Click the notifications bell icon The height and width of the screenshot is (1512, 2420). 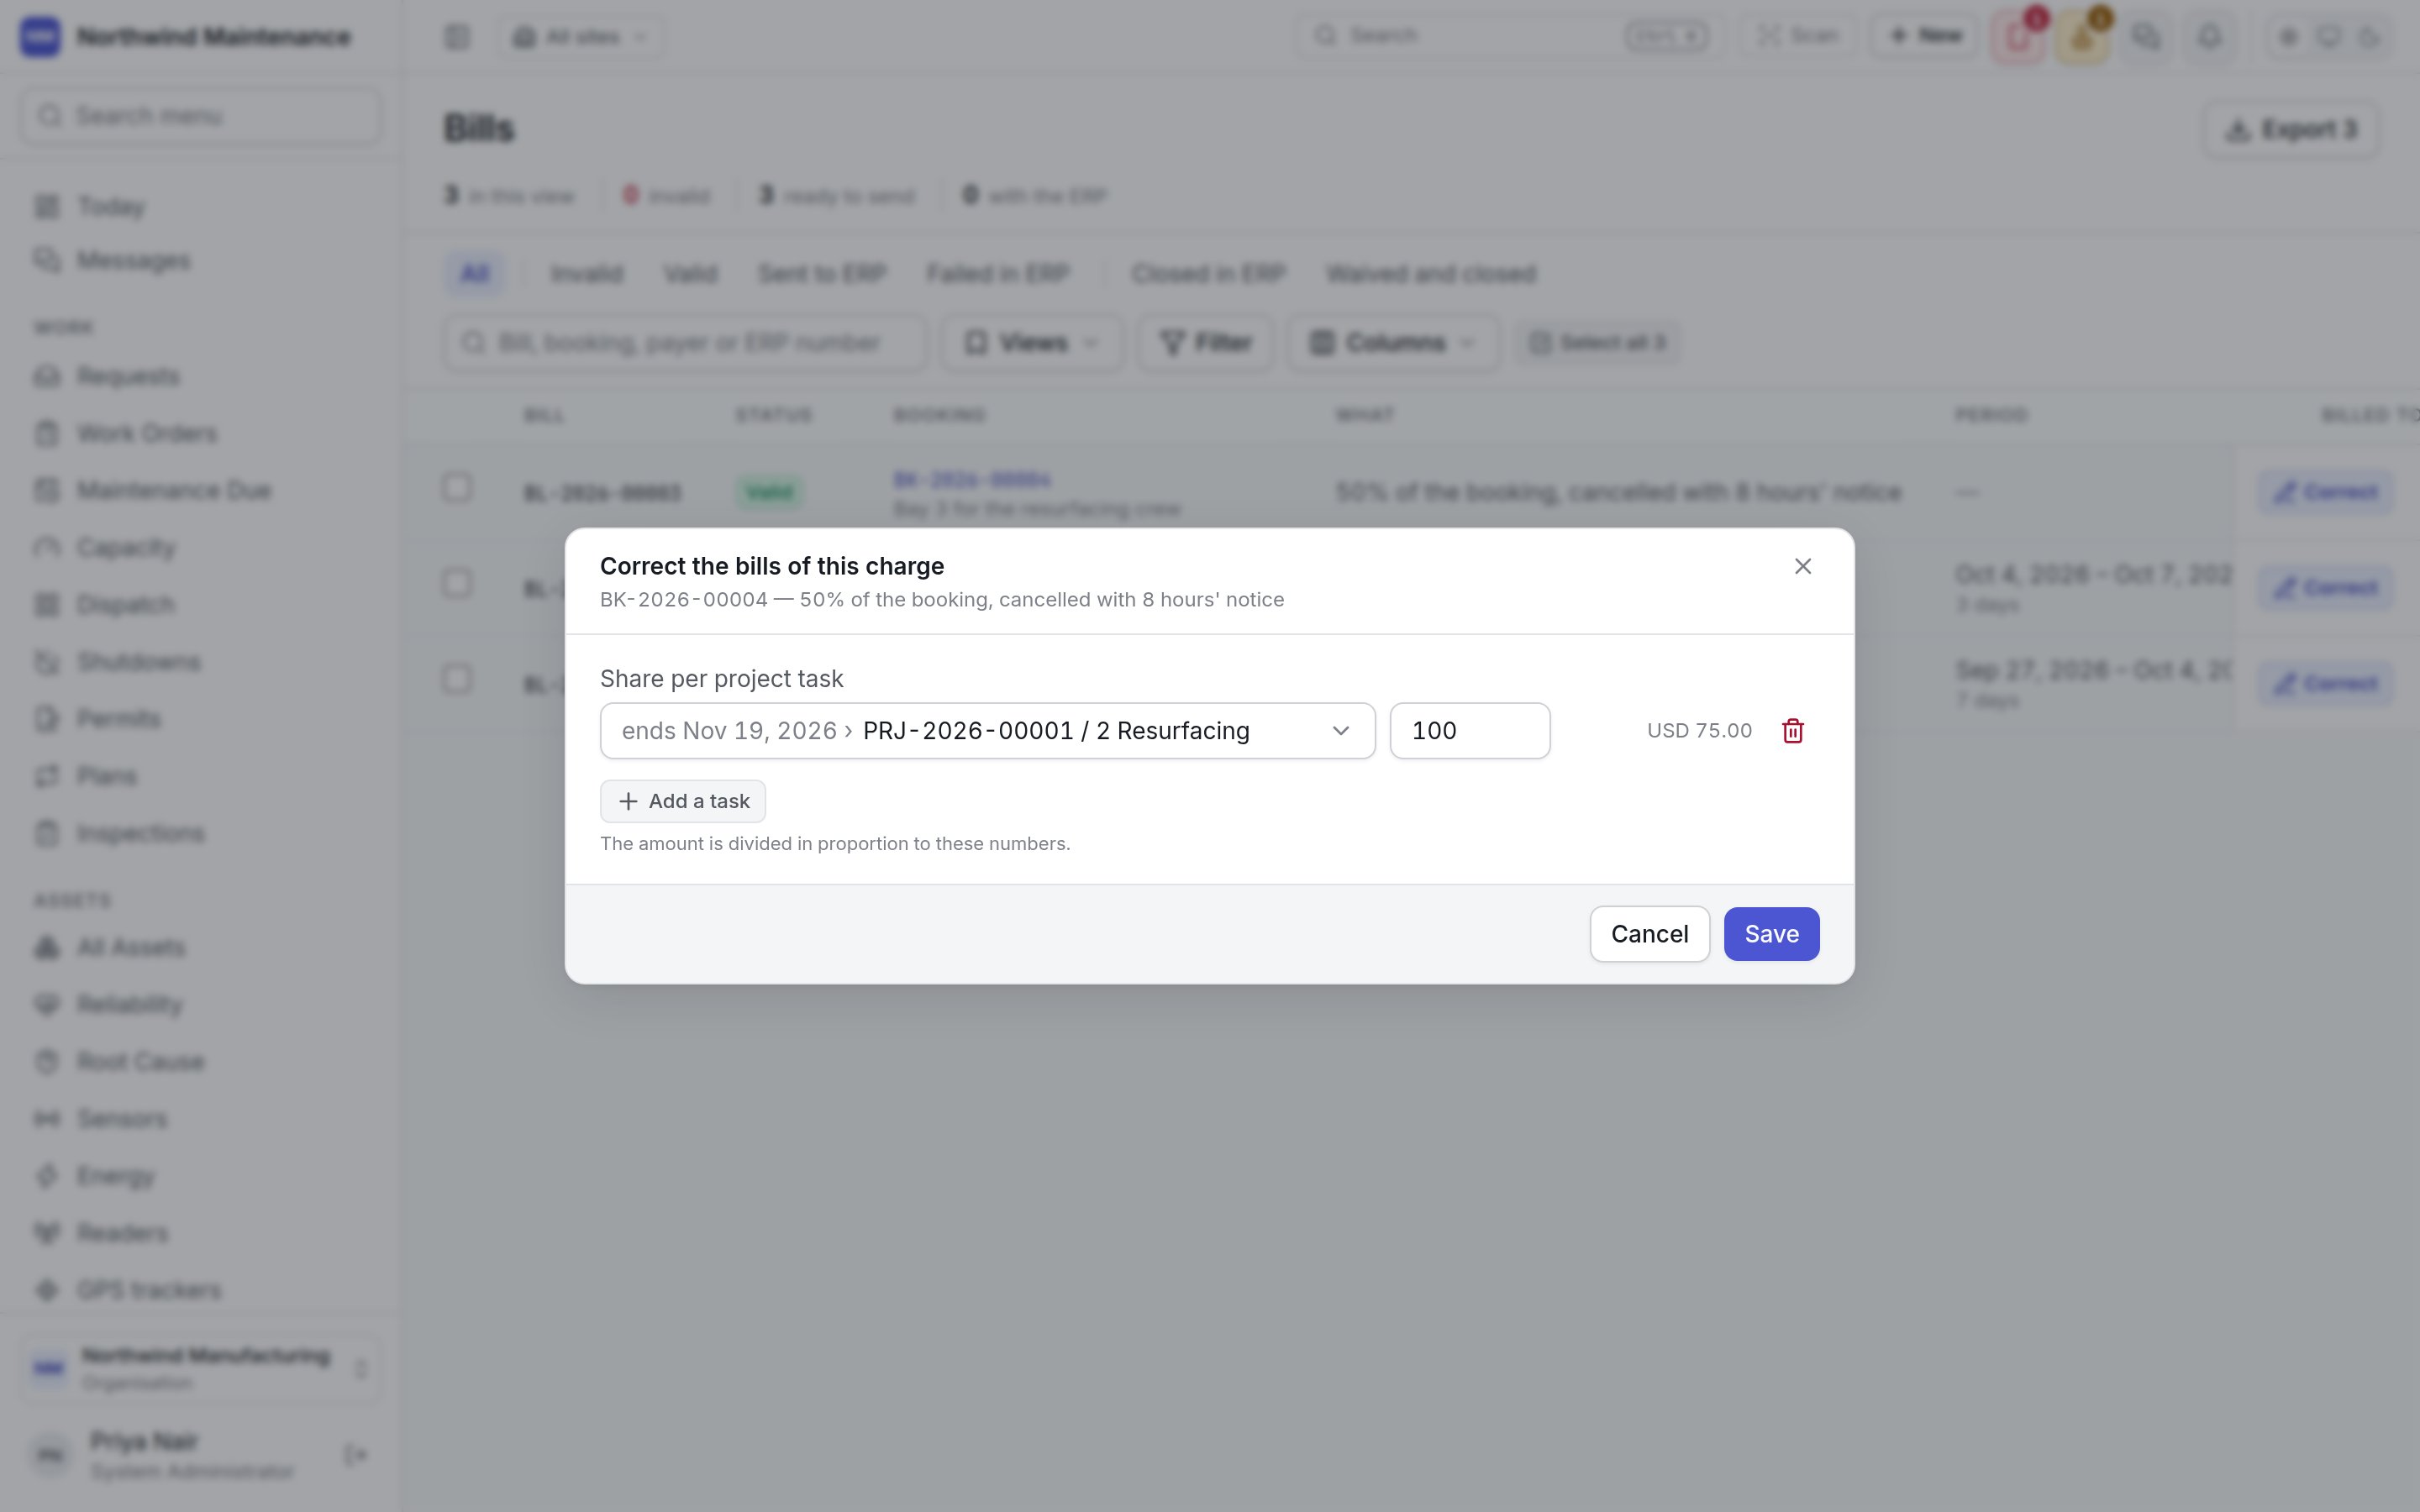2209,37
